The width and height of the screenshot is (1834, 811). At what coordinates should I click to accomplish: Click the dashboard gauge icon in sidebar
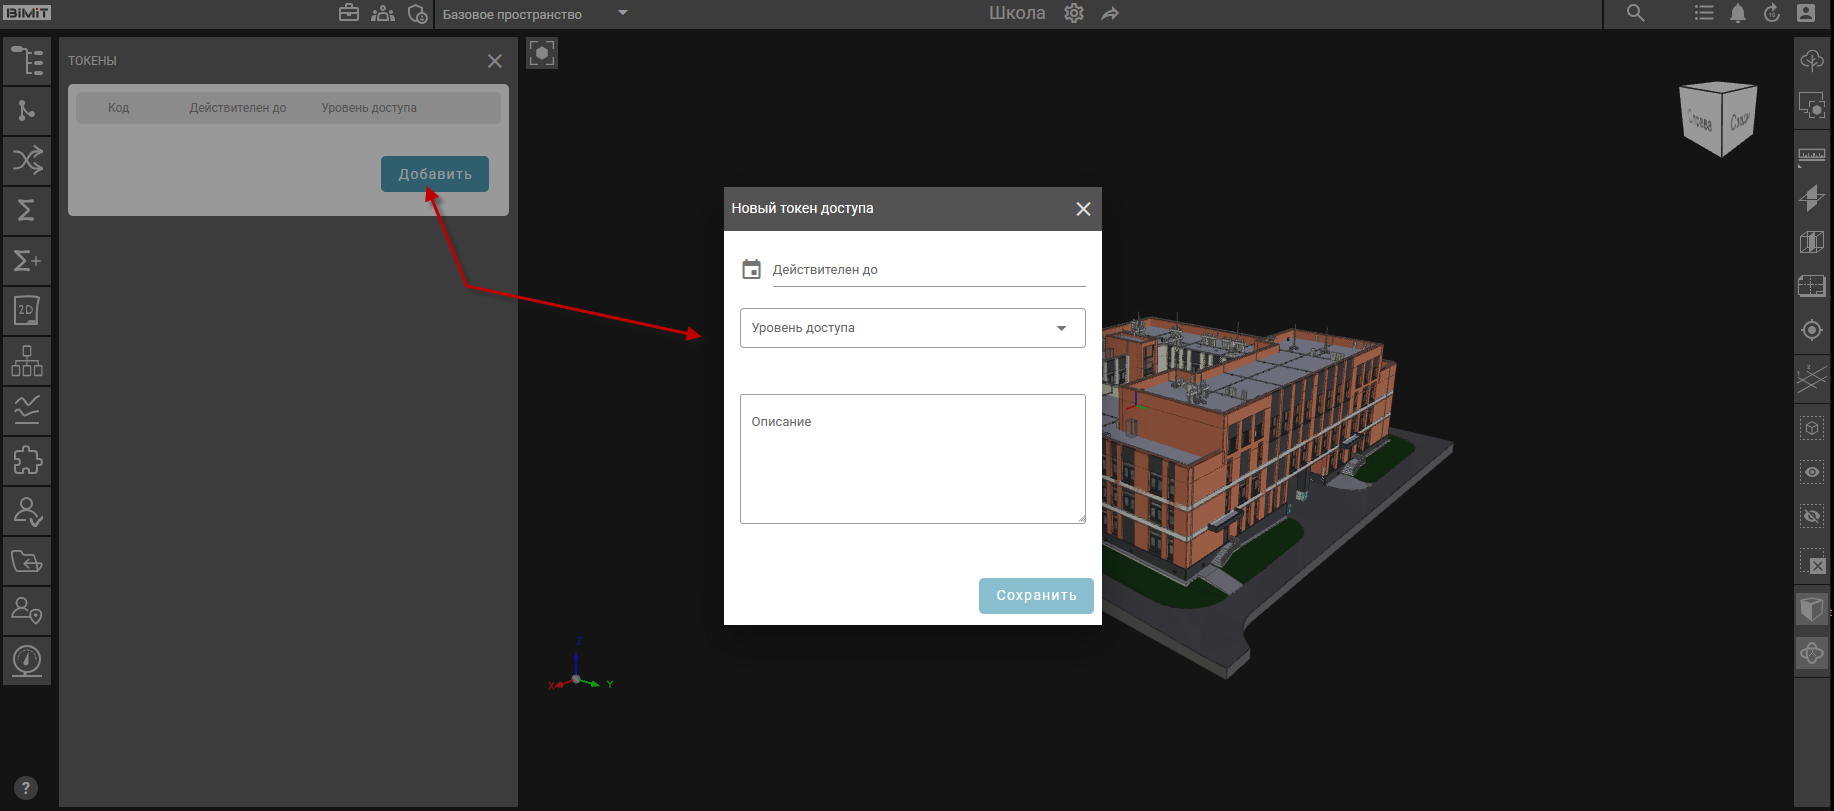[x=27, y=660]
